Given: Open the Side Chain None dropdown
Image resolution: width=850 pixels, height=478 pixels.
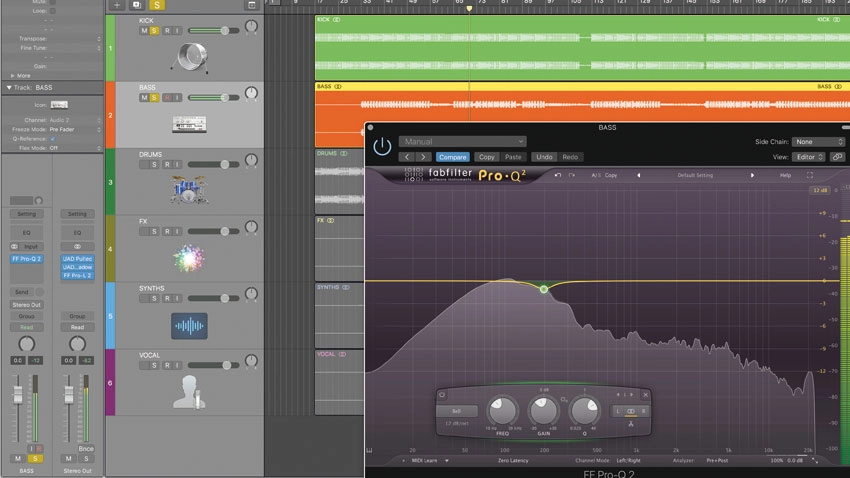Looking at the screenshot, I should (x=818, y=141).
